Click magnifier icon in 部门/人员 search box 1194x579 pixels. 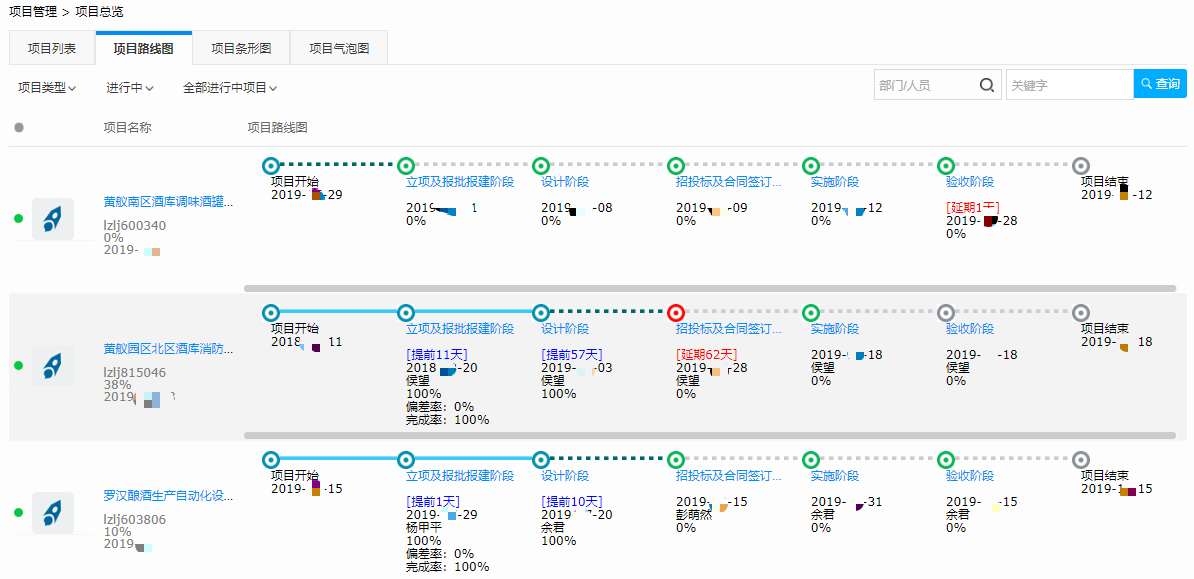tap(986, 85)
